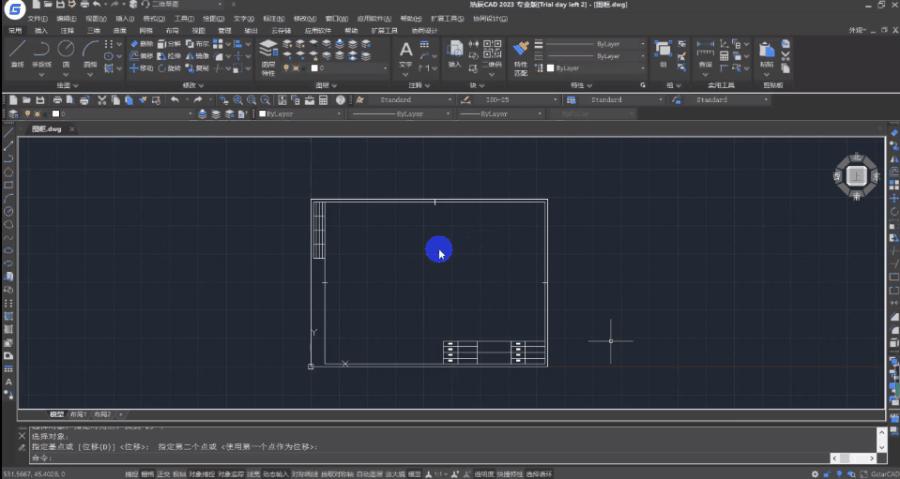Open the File menu in the menu bar

[x=37, y=19]
